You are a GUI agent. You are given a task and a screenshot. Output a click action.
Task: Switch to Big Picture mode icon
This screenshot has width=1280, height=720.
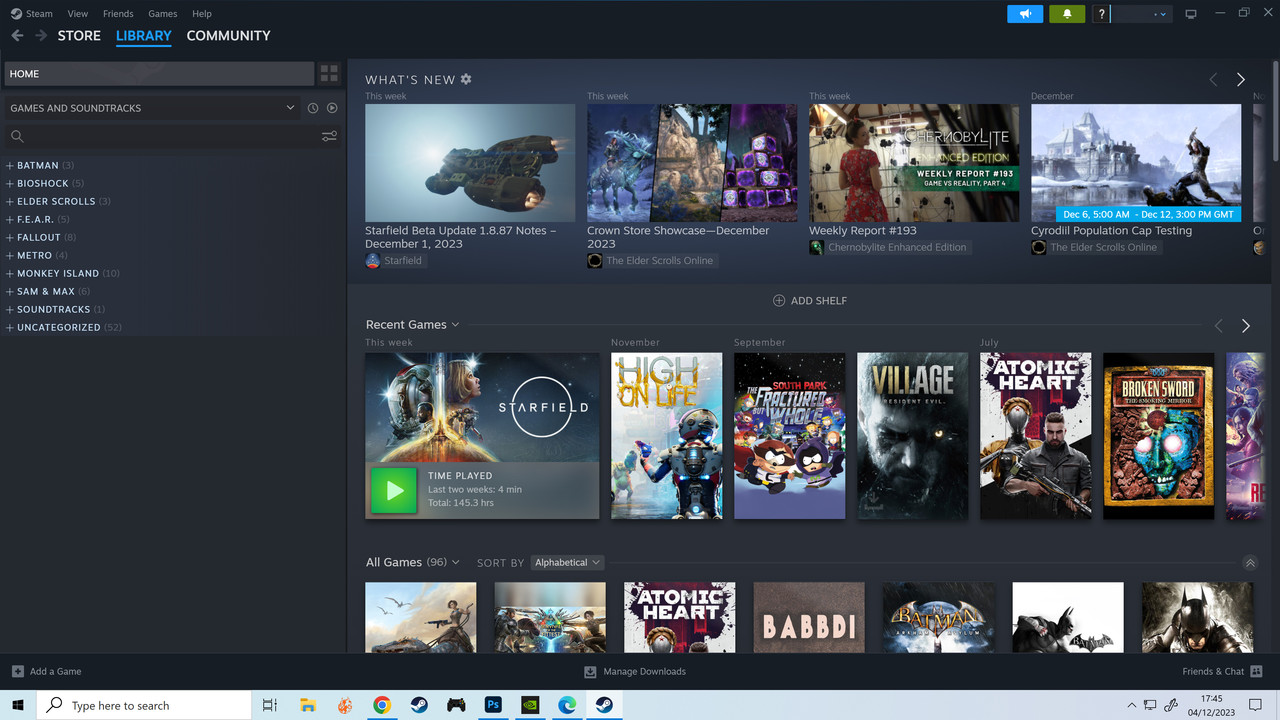1191,14
